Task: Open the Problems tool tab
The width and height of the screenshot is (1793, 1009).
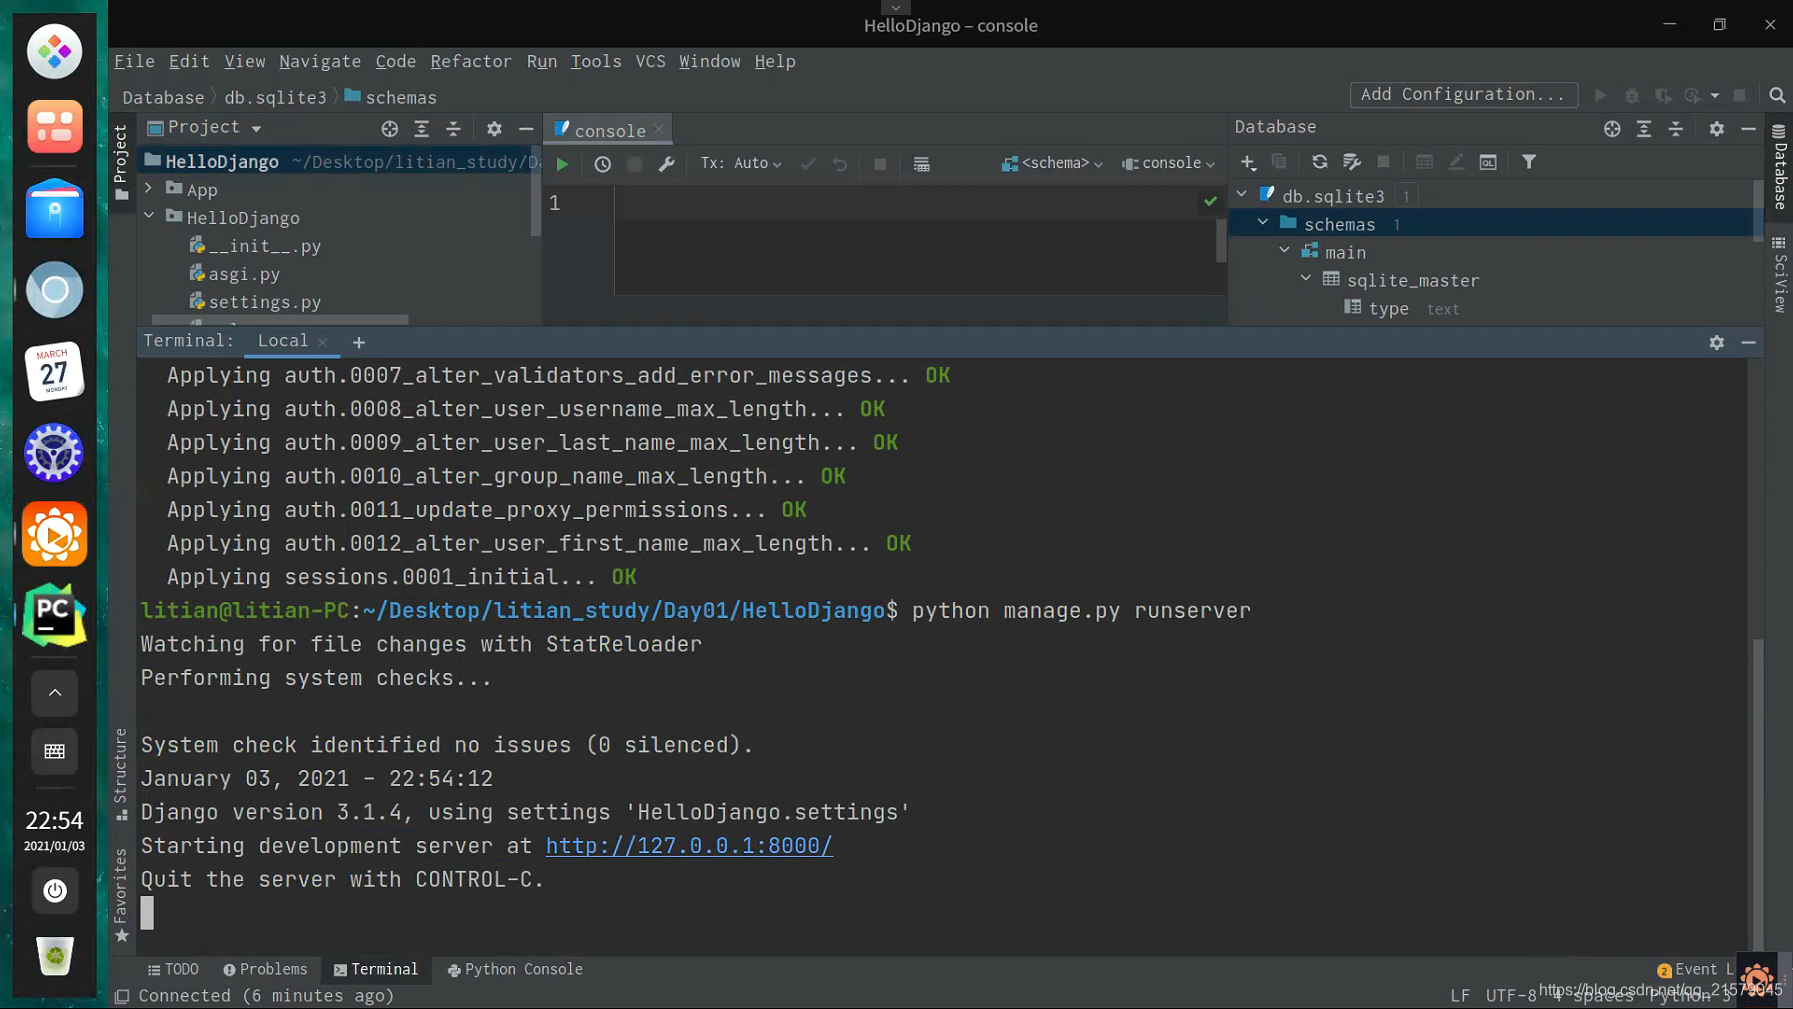Action: click(x=265, y=969)
